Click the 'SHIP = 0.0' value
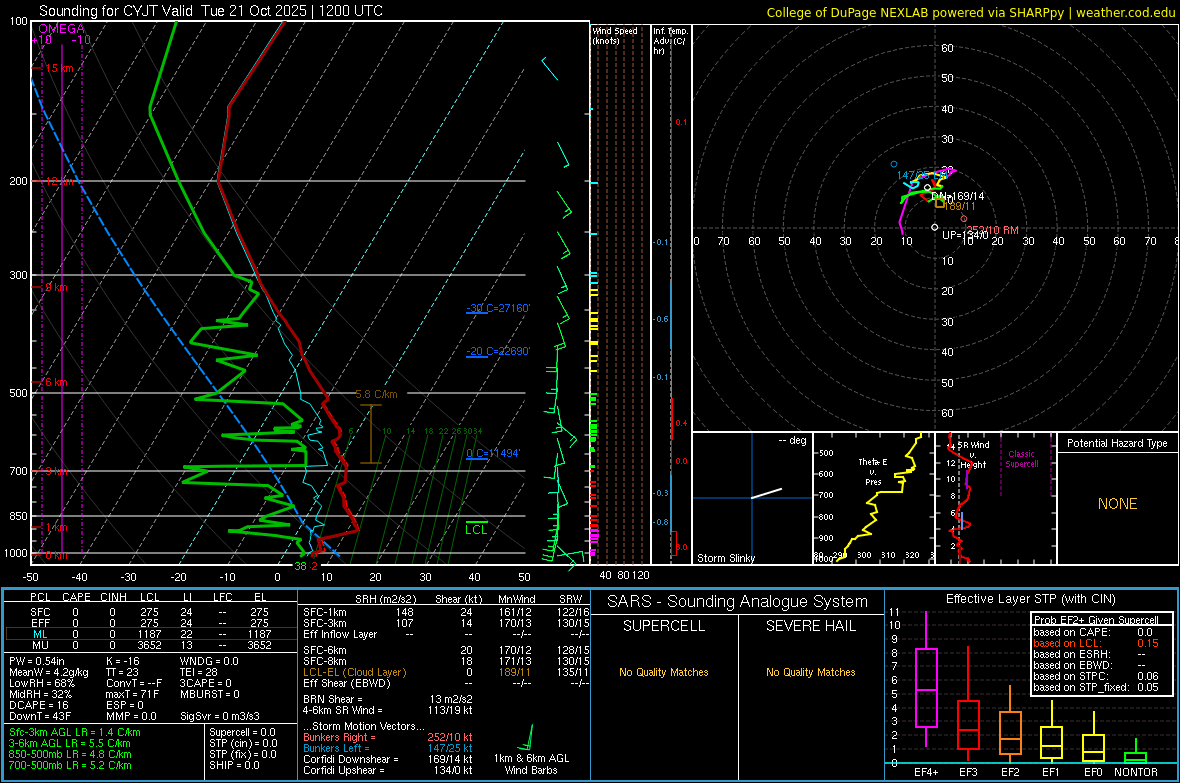Image resolution: width=1180 pixels, height=783 pixels. (234, 765)
